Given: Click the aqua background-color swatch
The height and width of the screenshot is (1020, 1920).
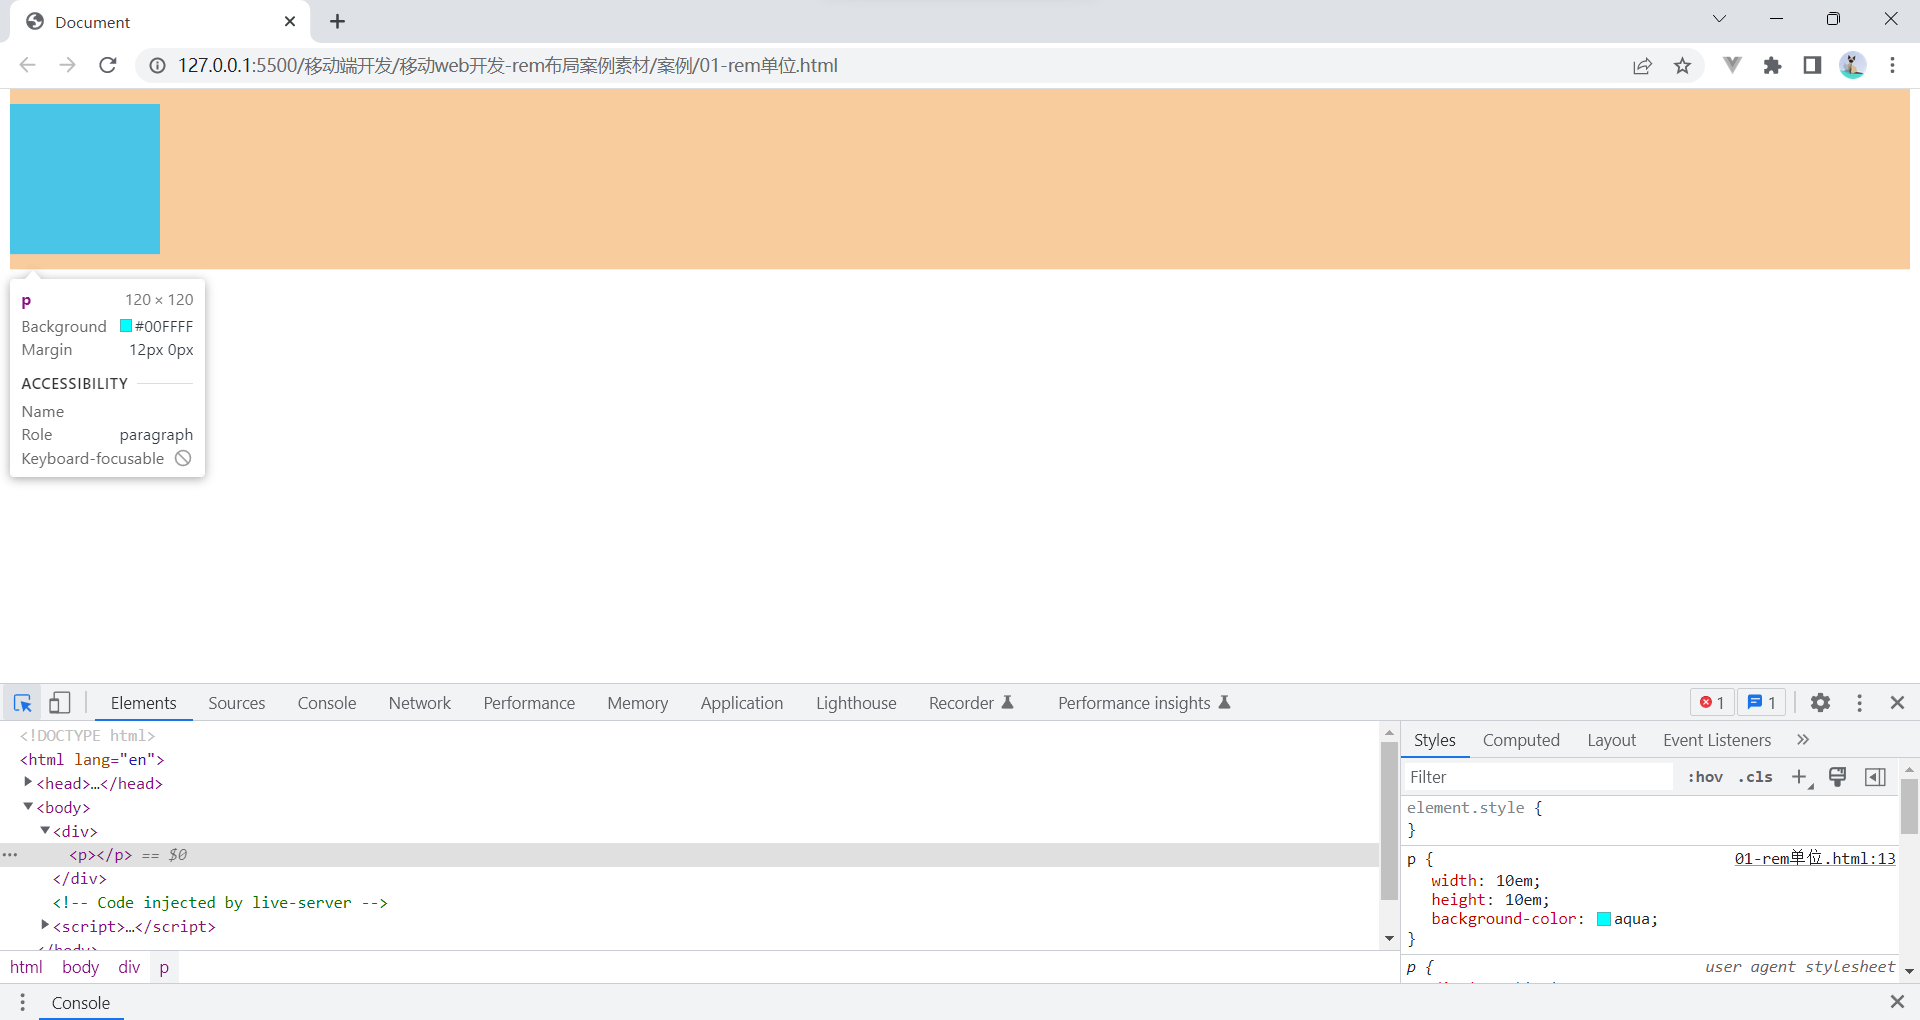Looking at the screenshot, I should 1603,919.
